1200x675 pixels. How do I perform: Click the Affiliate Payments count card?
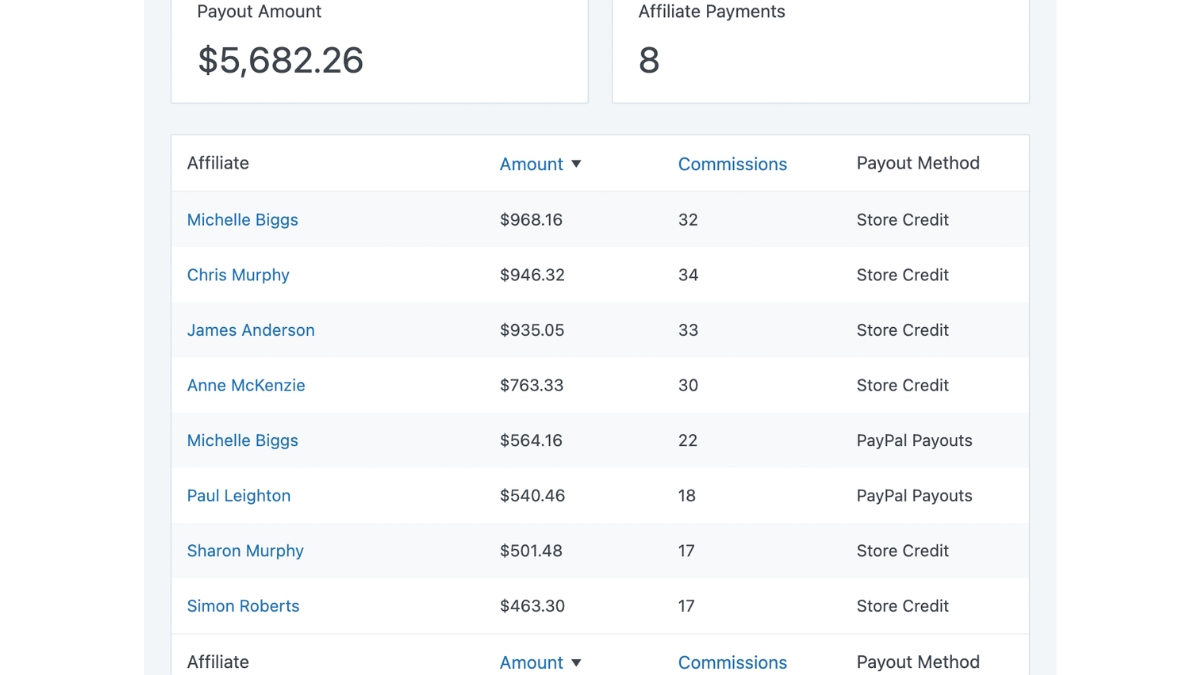[820, 50]
